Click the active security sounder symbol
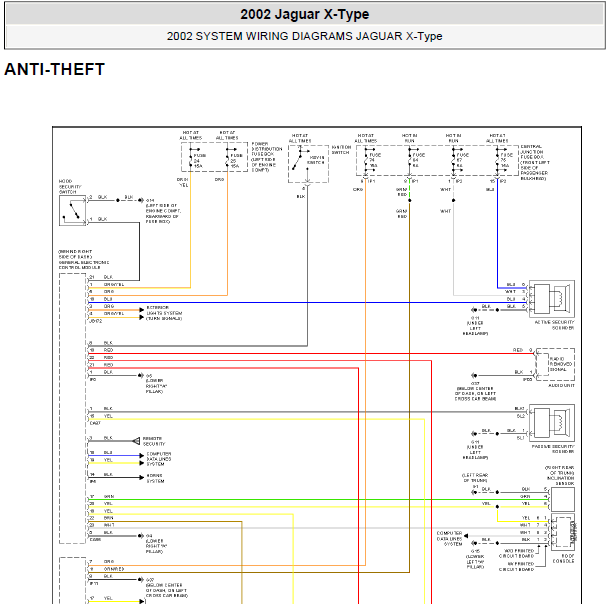 [x=552, y=299]
